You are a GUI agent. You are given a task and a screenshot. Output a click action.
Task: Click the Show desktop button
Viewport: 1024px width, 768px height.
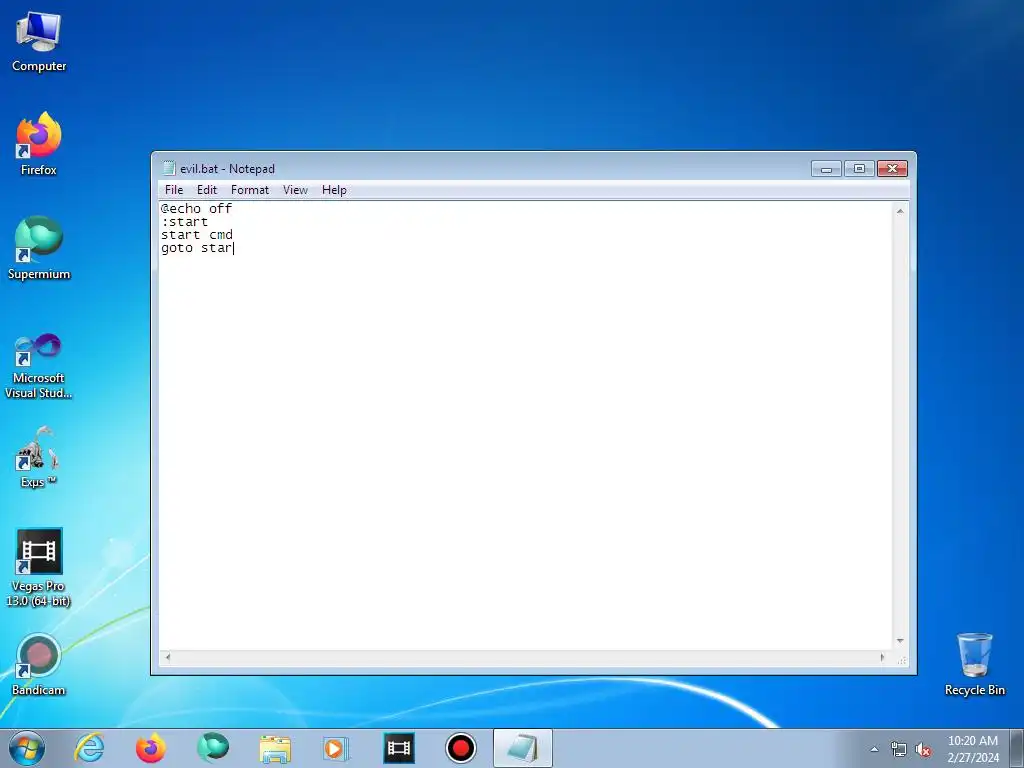(1017, 748)
